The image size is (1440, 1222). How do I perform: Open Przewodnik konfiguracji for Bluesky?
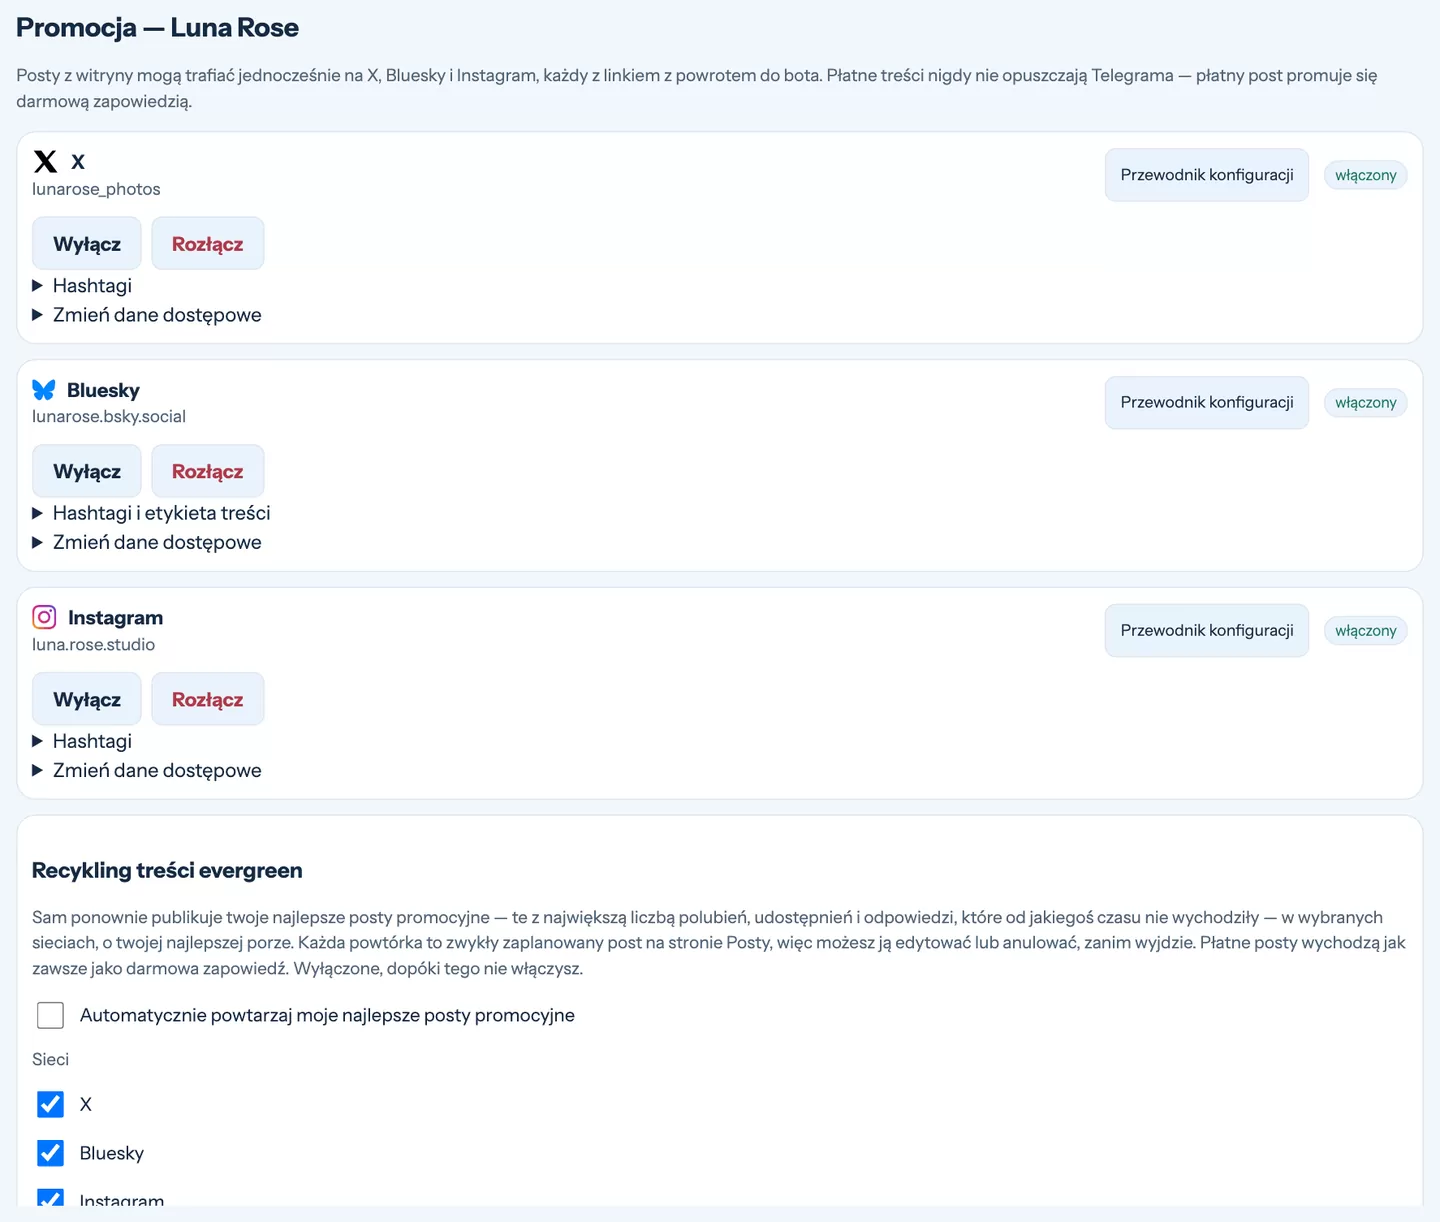click(1207, 402)
